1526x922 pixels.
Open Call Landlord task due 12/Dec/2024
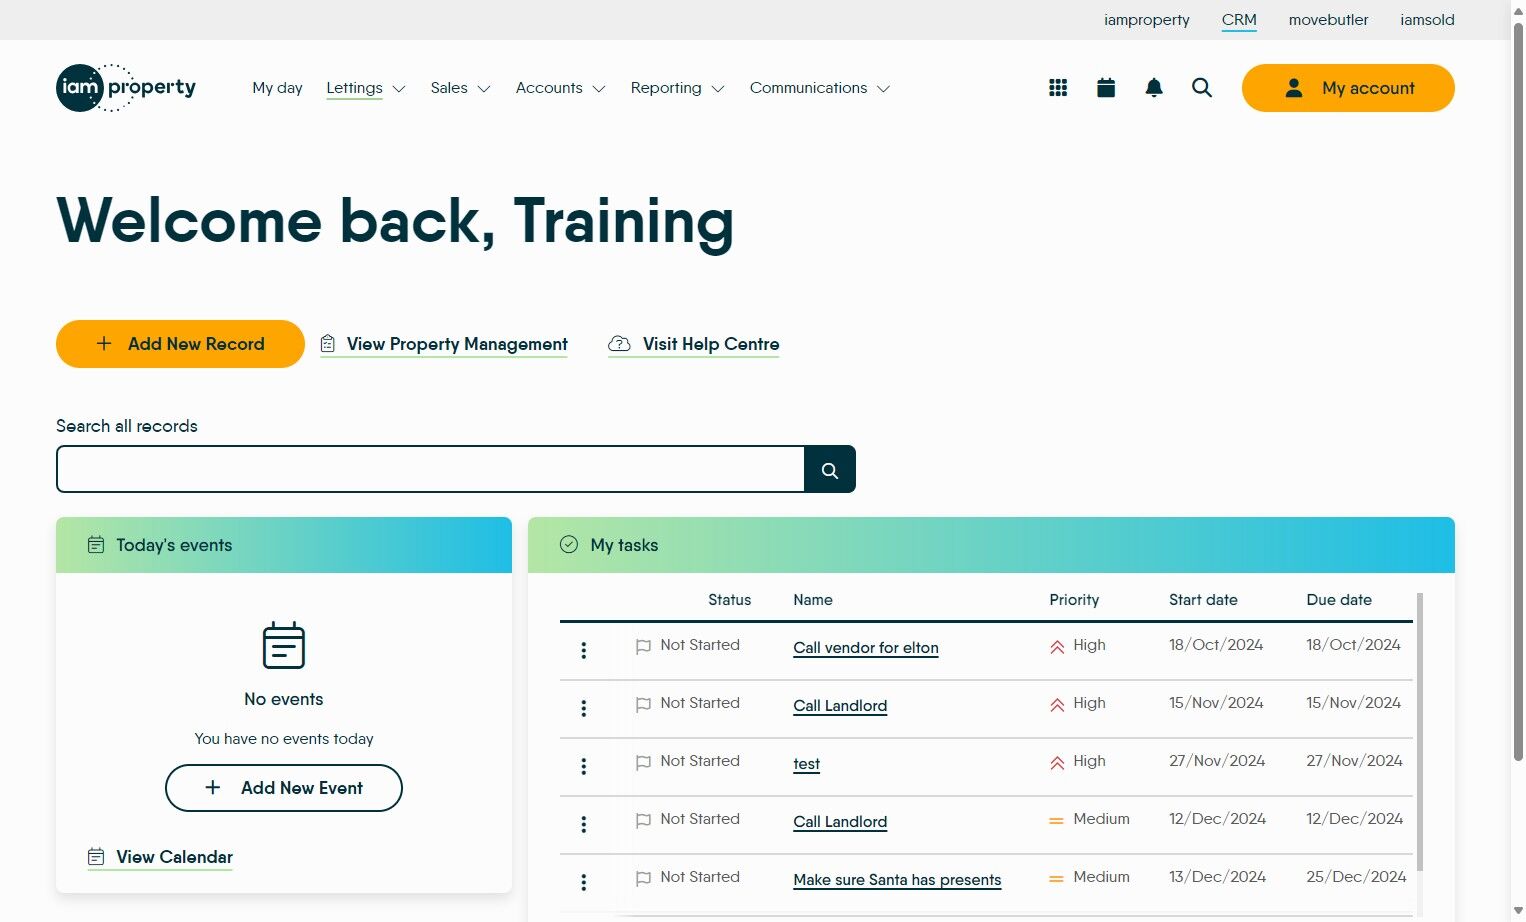point(840,822)
